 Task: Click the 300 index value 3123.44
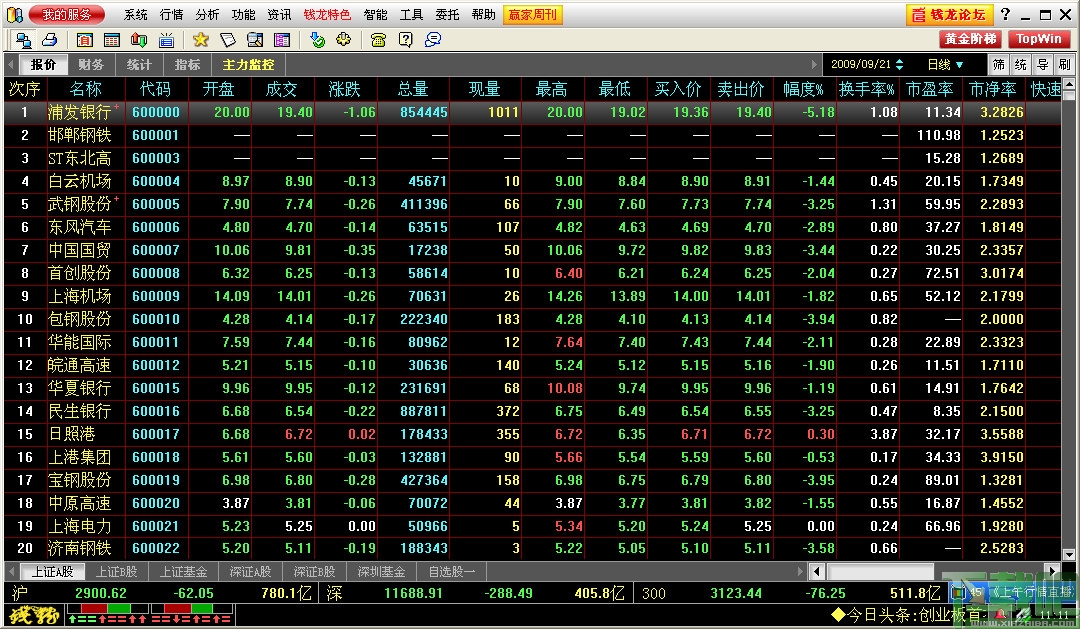(x=736, y=593)
